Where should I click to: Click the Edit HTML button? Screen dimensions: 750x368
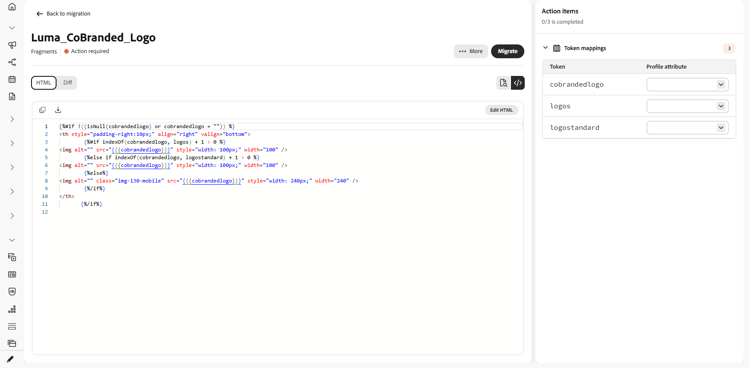coord(501,110)
